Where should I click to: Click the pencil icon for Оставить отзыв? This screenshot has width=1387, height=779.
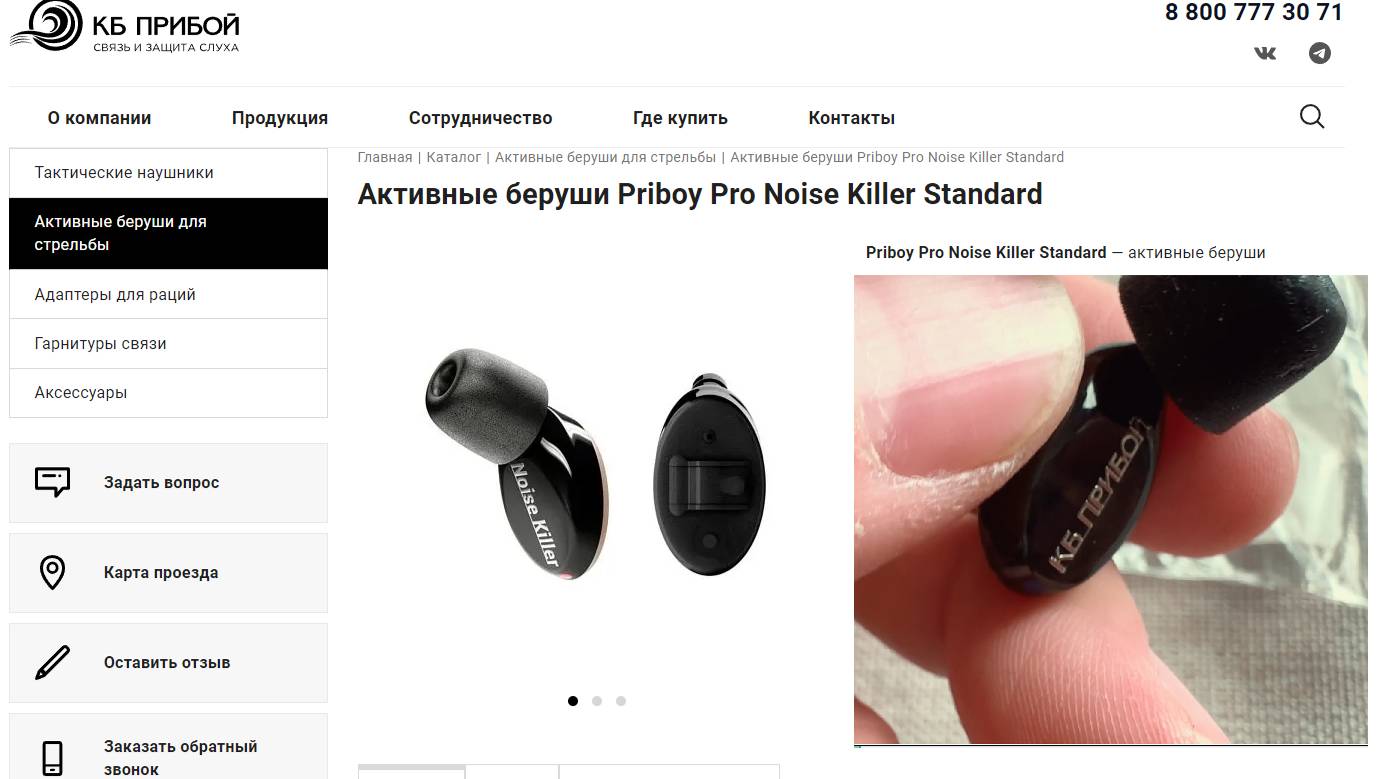pos(52,662)
